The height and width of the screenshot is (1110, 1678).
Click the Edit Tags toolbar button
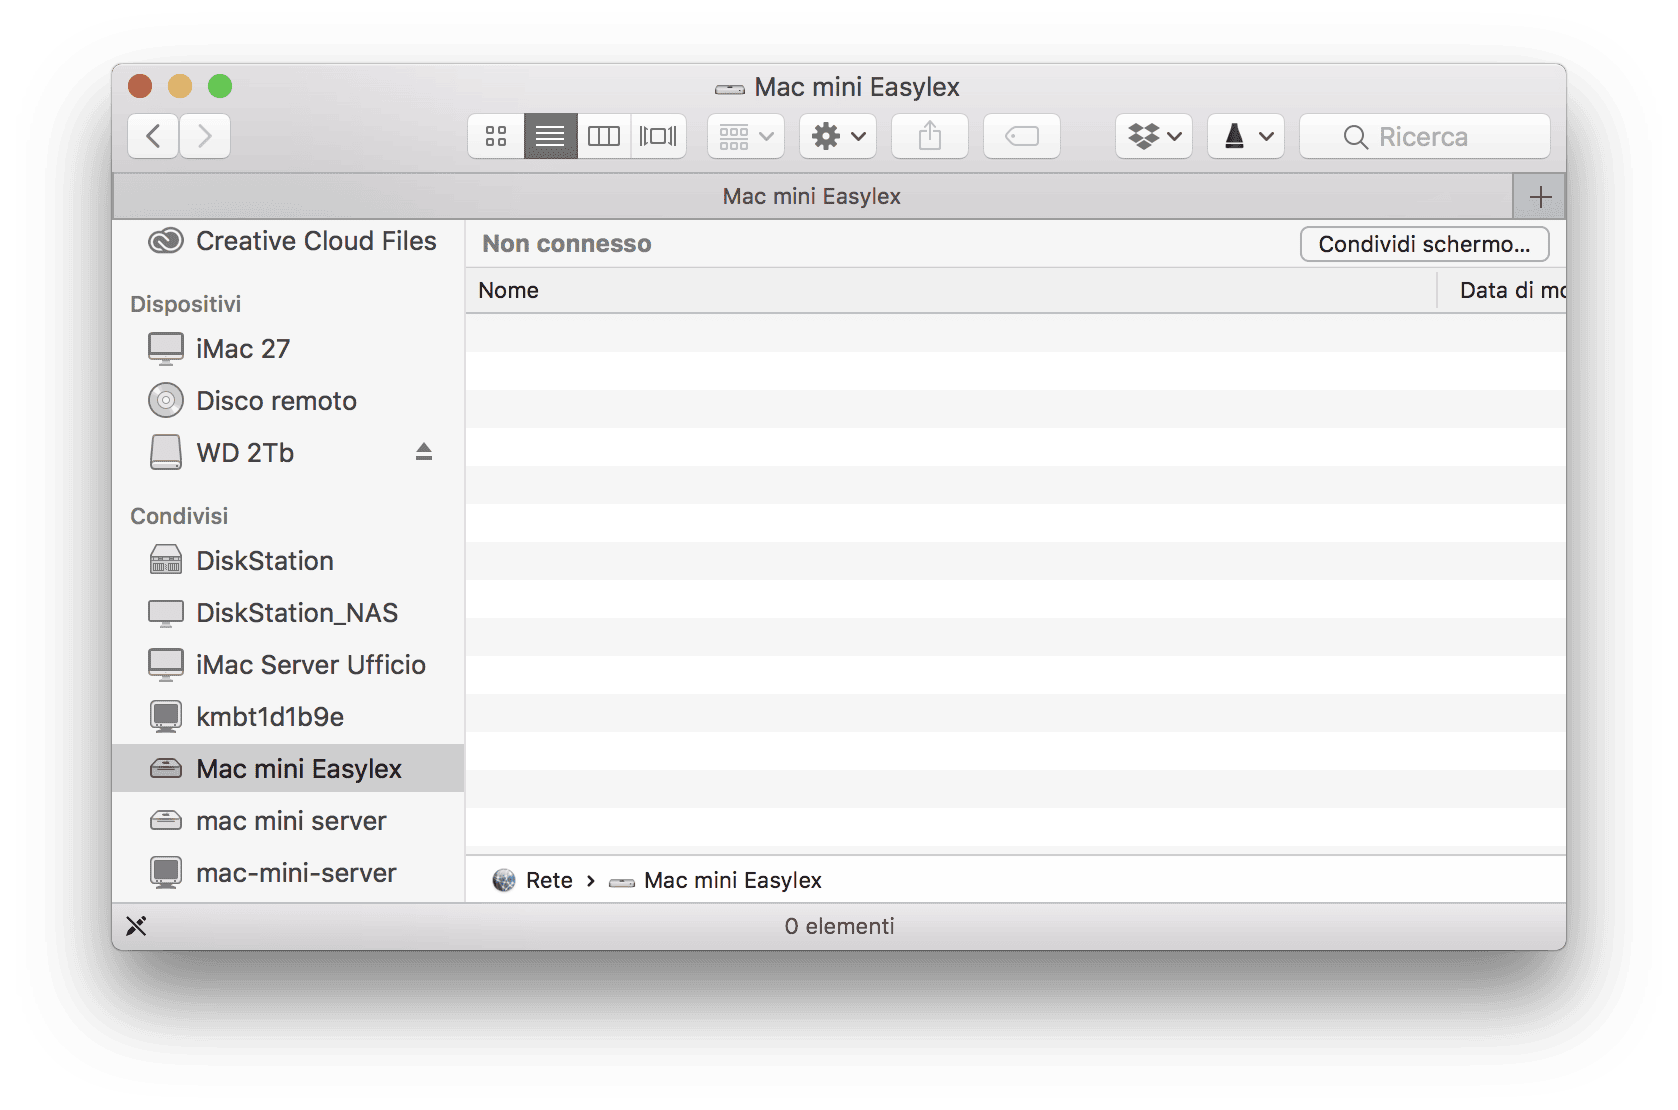pyautogui.click(x=1022, y=136)
